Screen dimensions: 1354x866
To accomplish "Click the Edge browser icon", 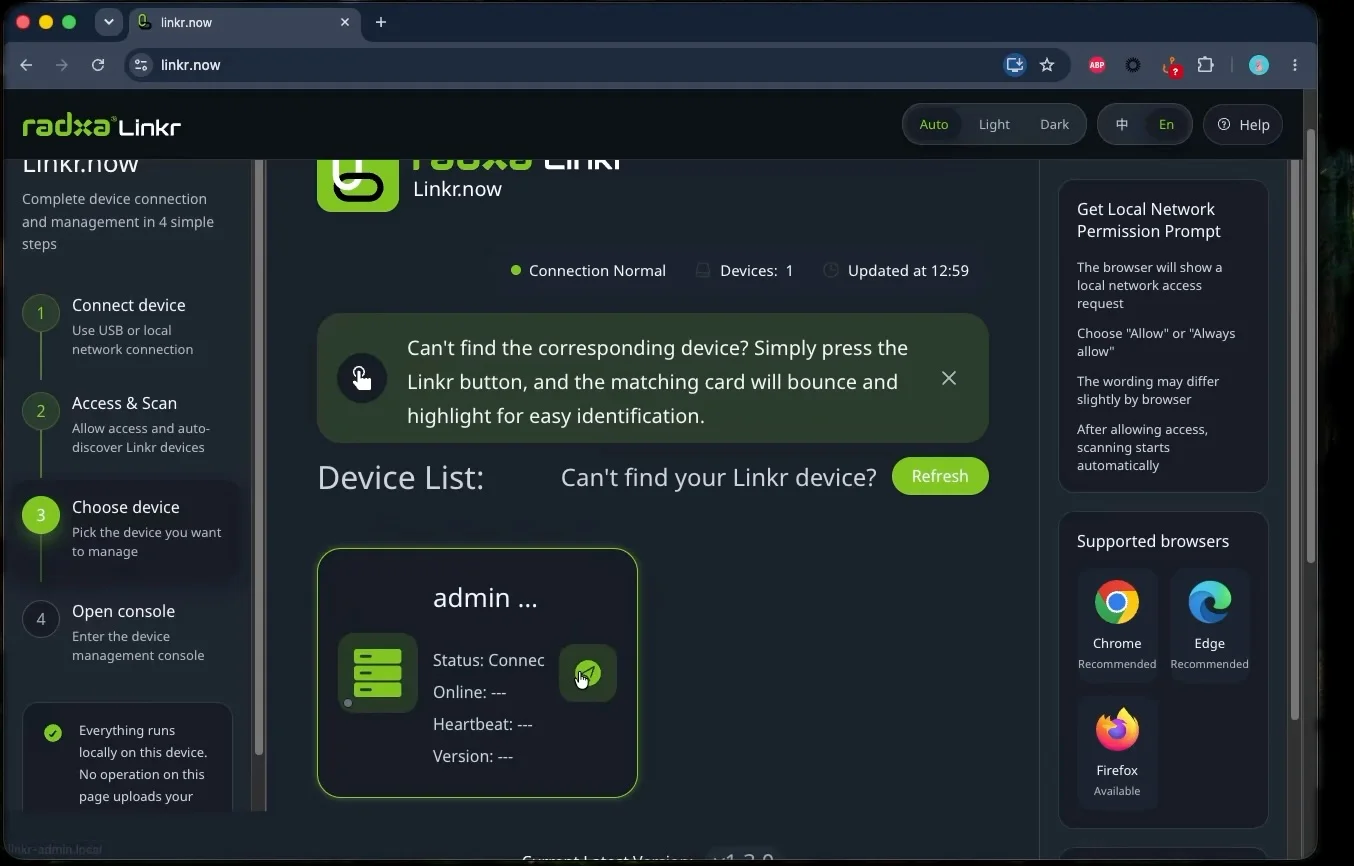I will pyautogui.click(x=1209, y=603).
